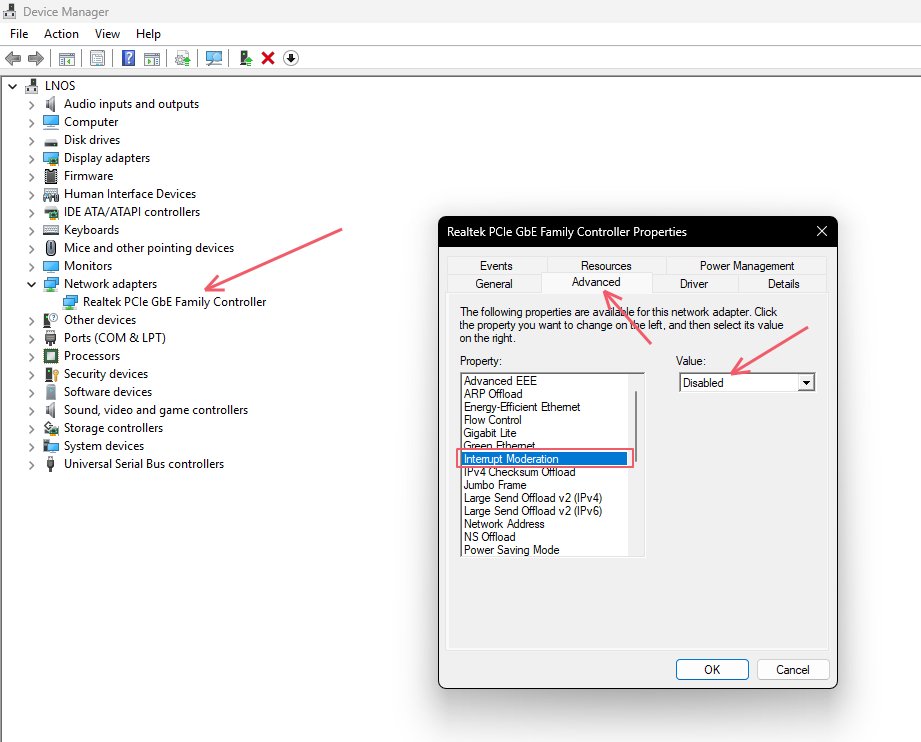Click the Disk drives icon

(x=51, y=142)
